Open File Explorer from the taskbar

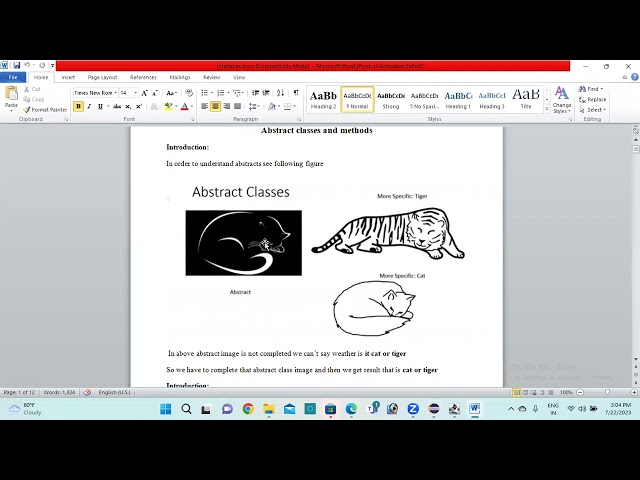tap(269, 409)
